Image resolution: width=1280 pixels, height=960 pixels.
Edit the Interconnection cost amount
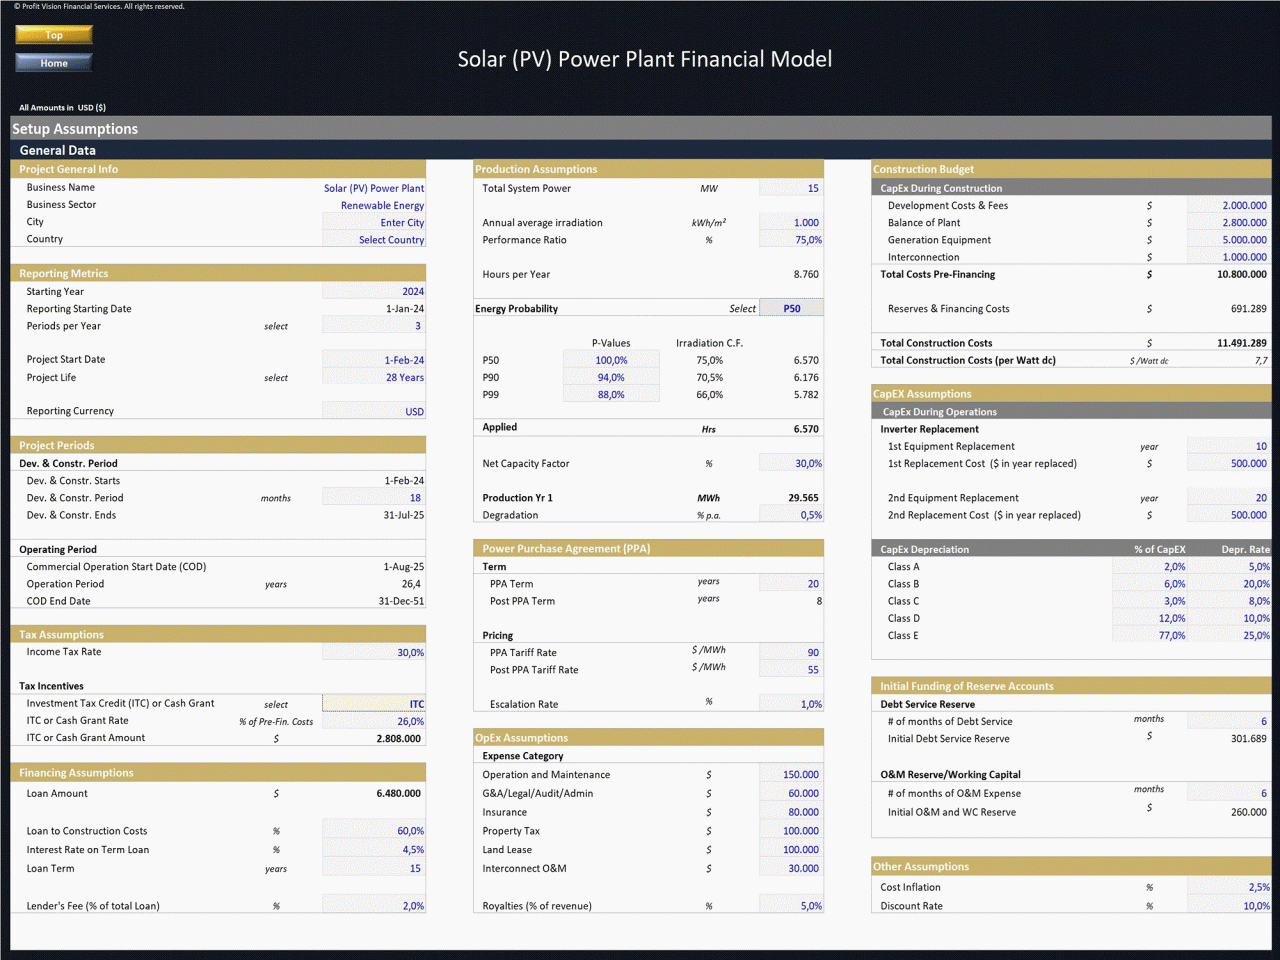coord(1229,257)
